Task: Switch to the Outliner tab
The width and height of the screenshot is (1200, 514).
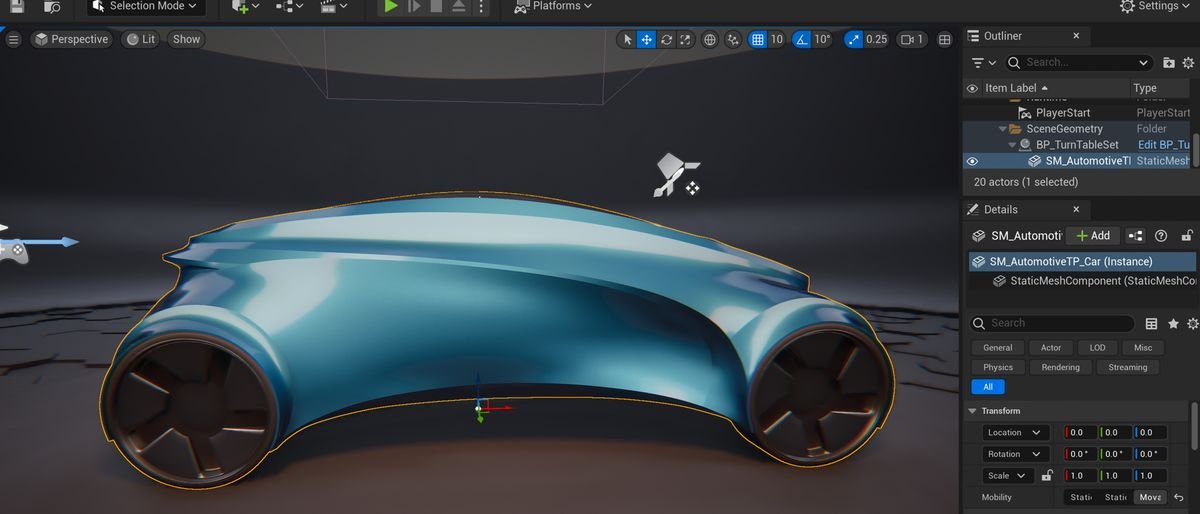Action: [x=1003, y=36]
